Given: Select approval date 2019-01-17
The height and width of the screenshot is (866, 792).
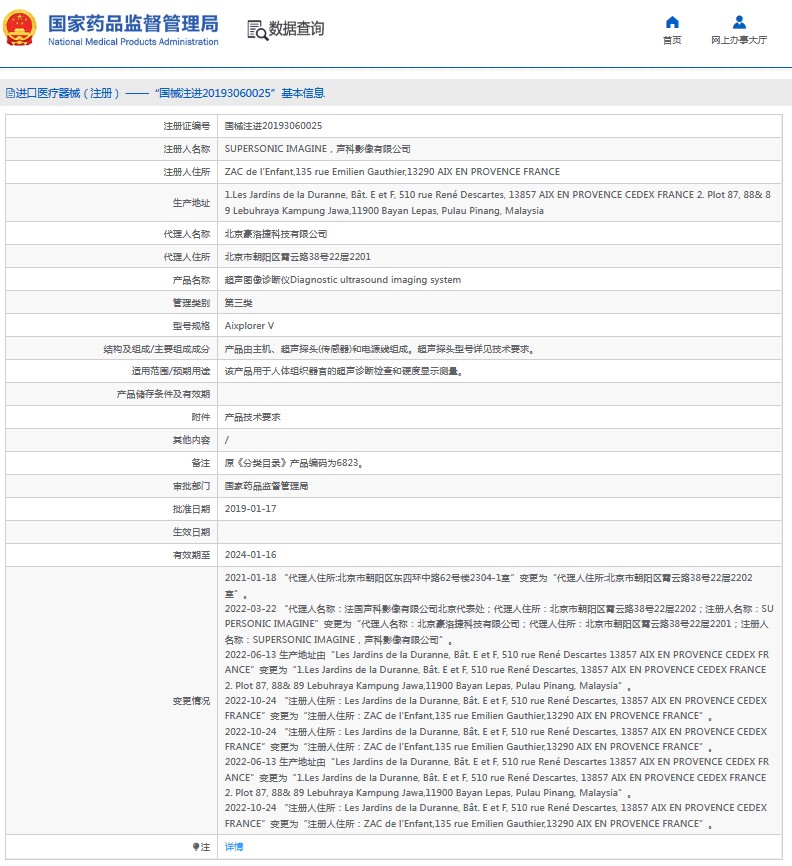Looking at the screenshot, I should (x=250, y=509).
